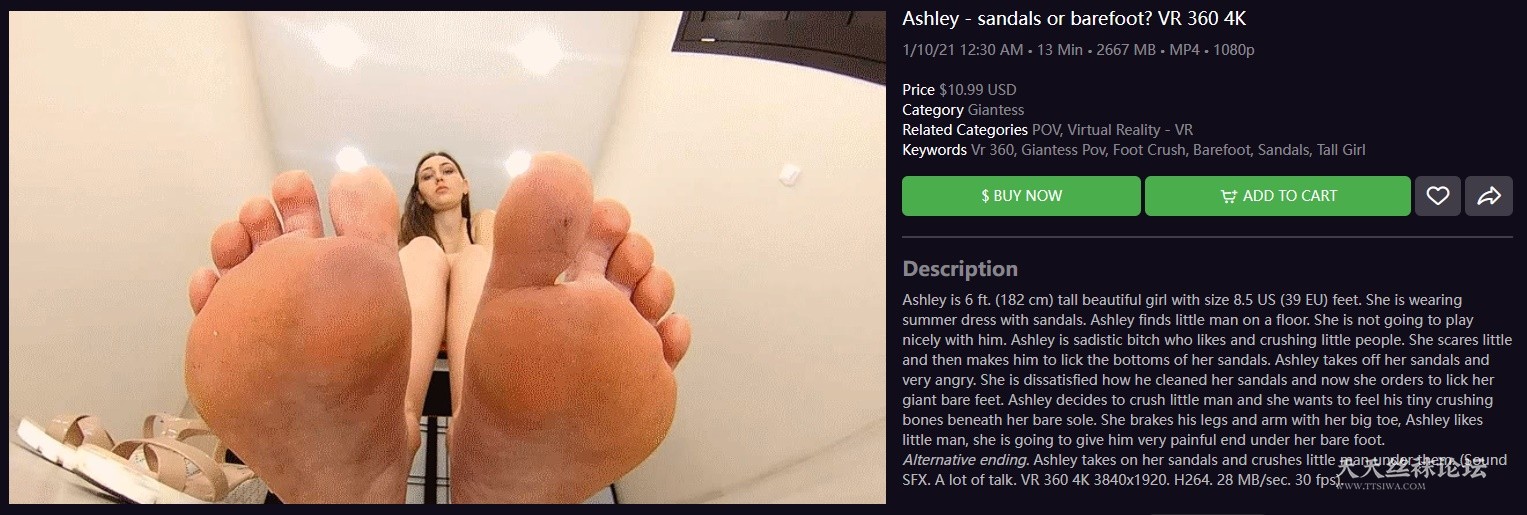Select the Tall Girl keyword
Image resolution: width=1527 pixels, height=515 pixels.
click(1341, 150)
